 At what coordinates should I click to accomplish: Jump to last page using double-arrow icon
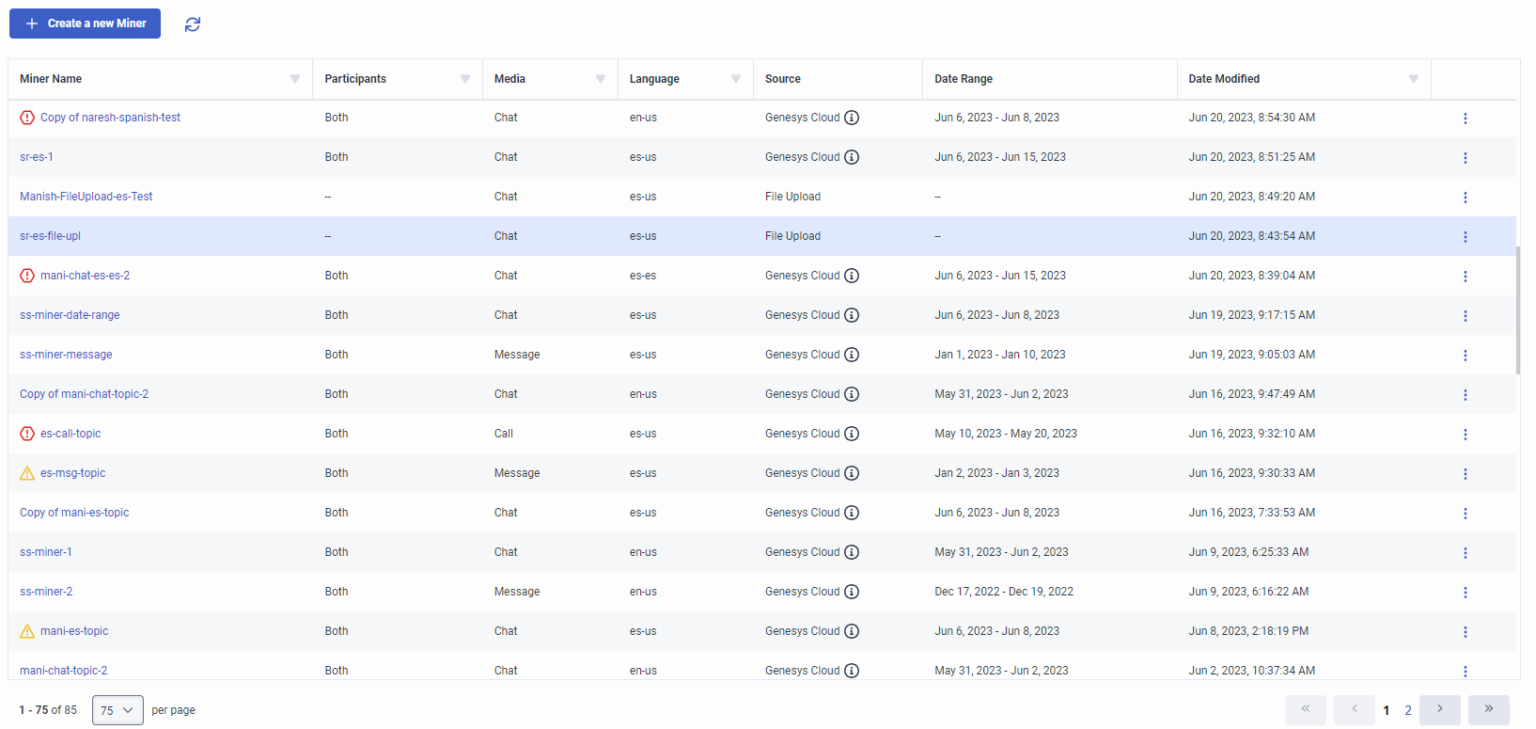click(x=1489, y=709)
